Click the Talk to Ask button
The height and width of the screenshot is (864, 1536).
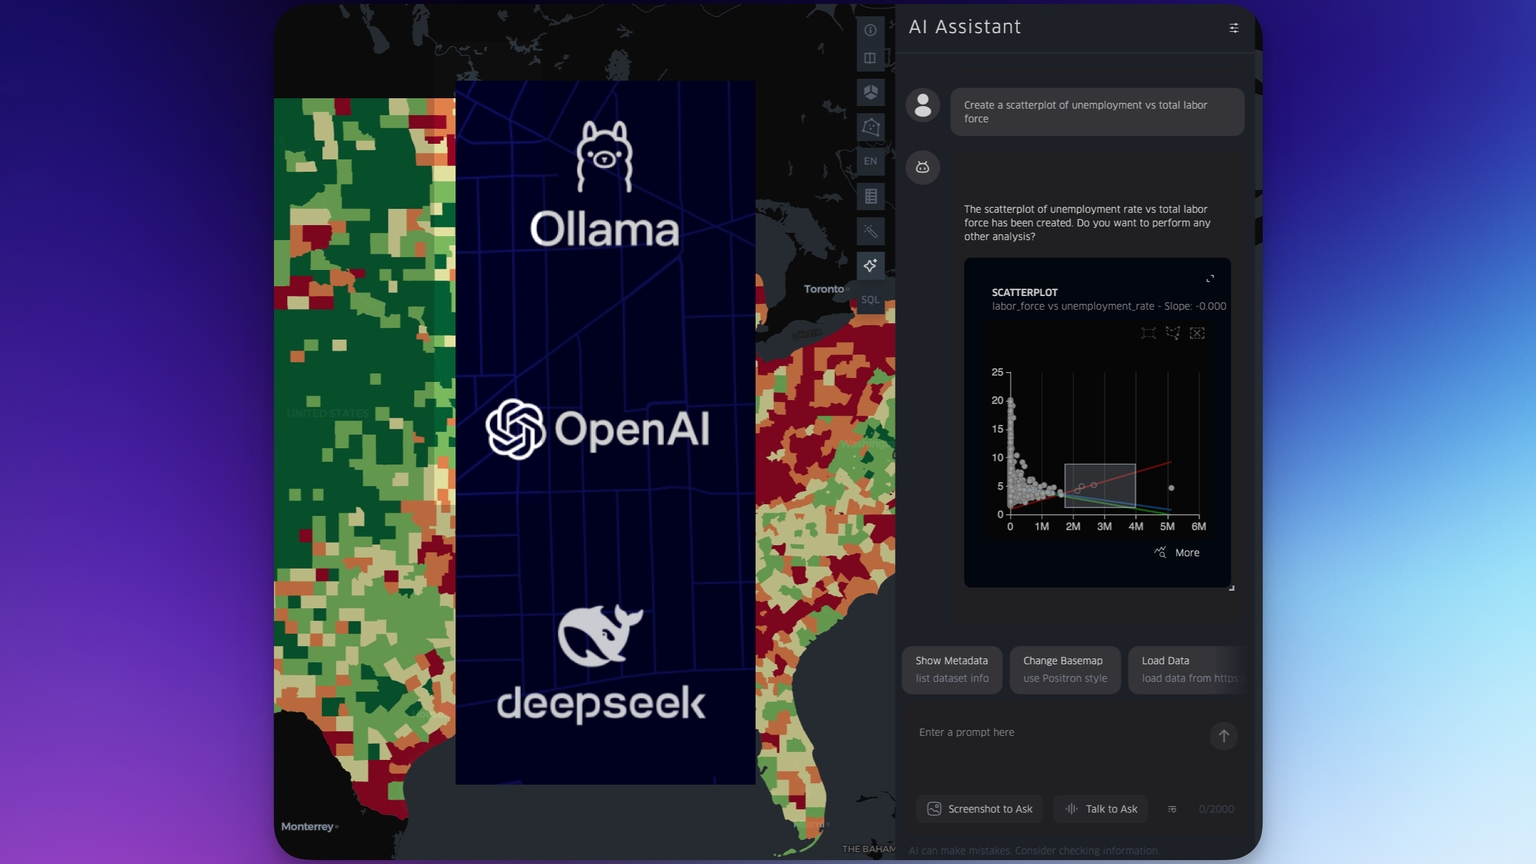tap(1101, 809)
